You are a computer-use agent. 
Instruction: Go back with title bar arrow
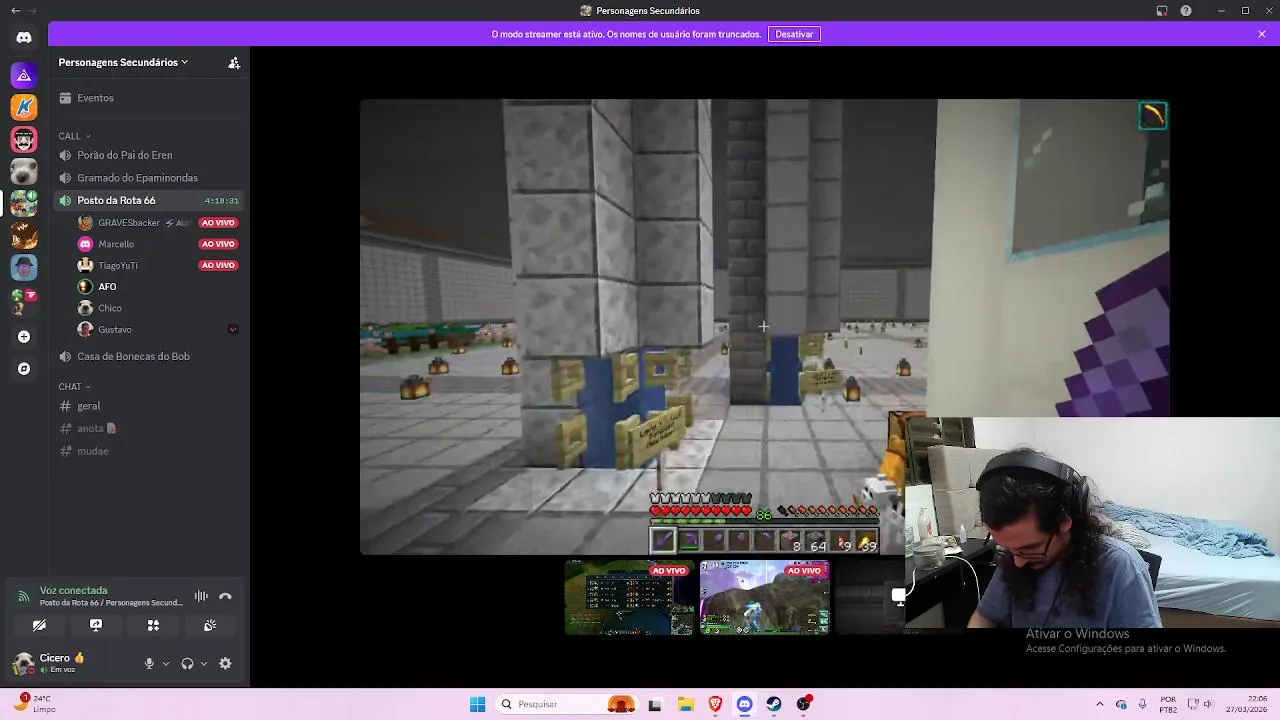coord(15,11)
